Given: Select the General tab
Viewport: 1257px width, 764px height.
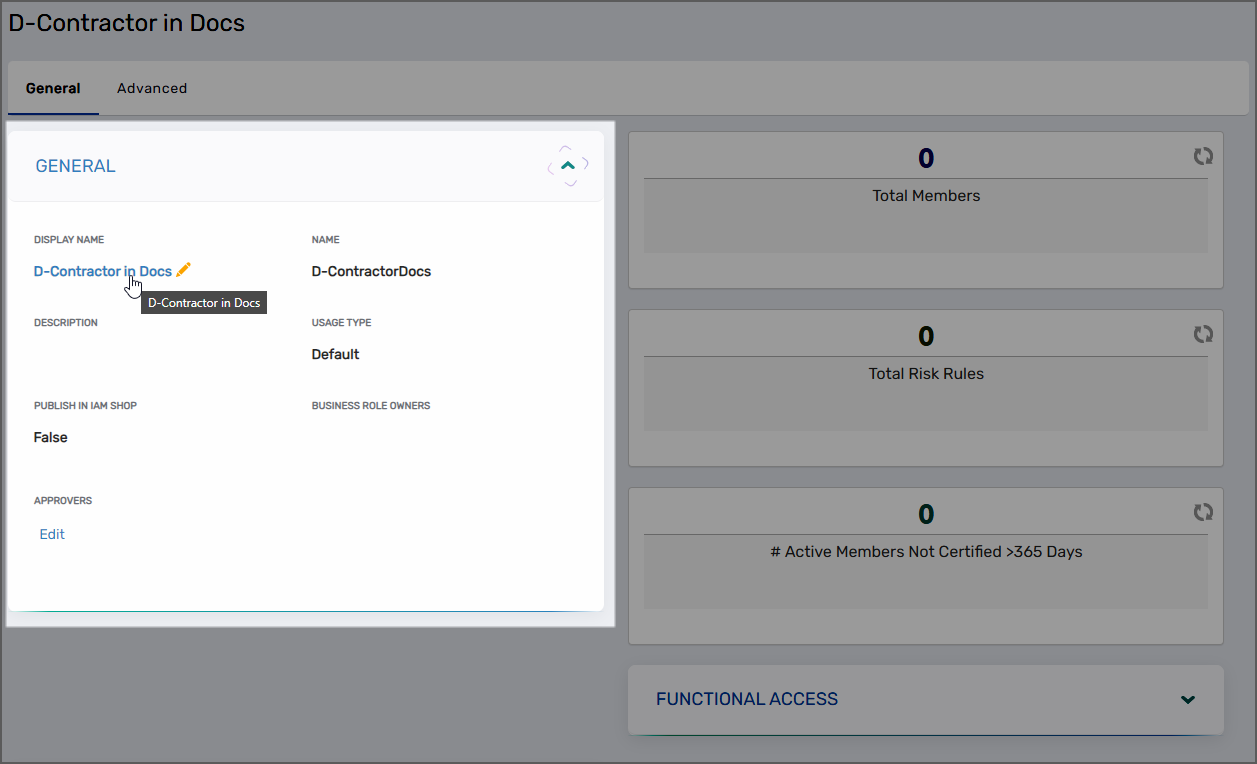Looking at the screenshot, I should (53, 88).
